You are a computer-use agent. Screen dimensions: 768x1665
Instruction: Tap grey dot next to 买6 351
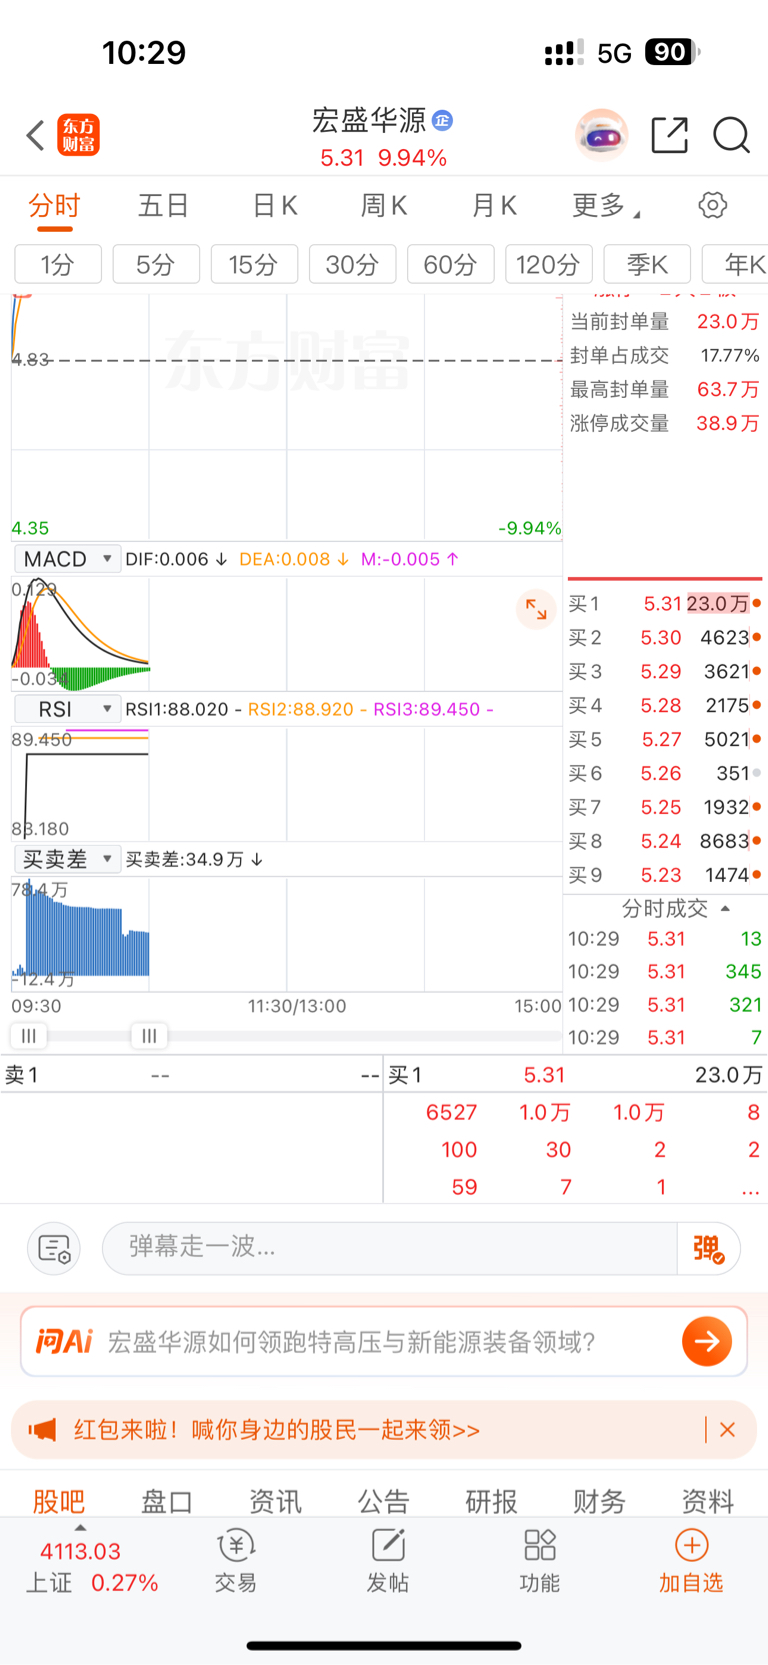click(x=757, y=773)
